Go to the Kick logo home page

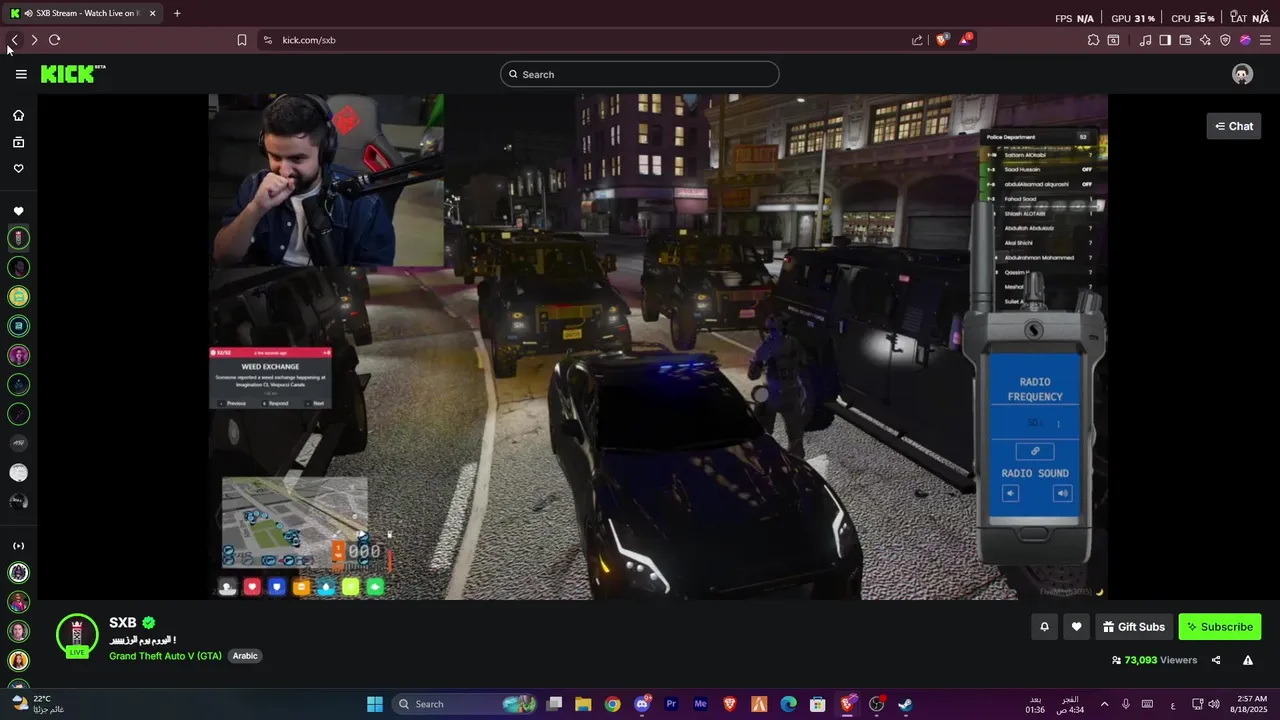72,74
